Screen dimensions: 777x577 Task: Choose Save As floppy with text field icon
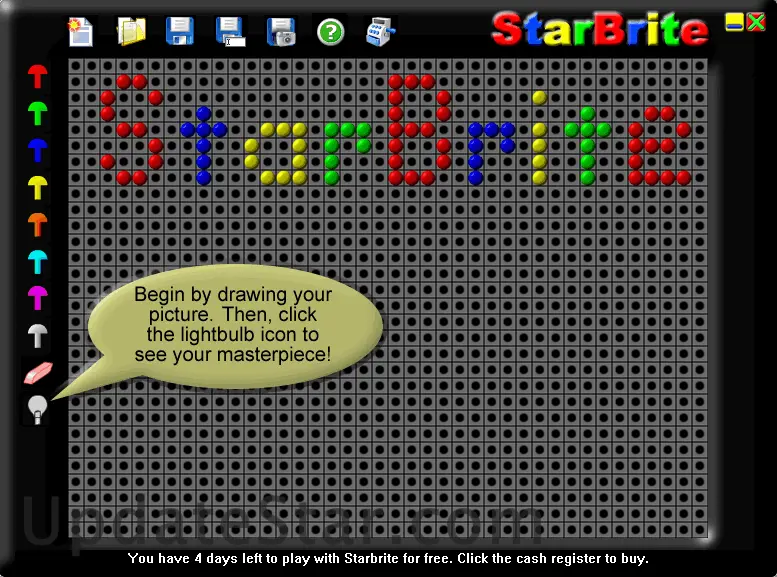coord(230,32)
